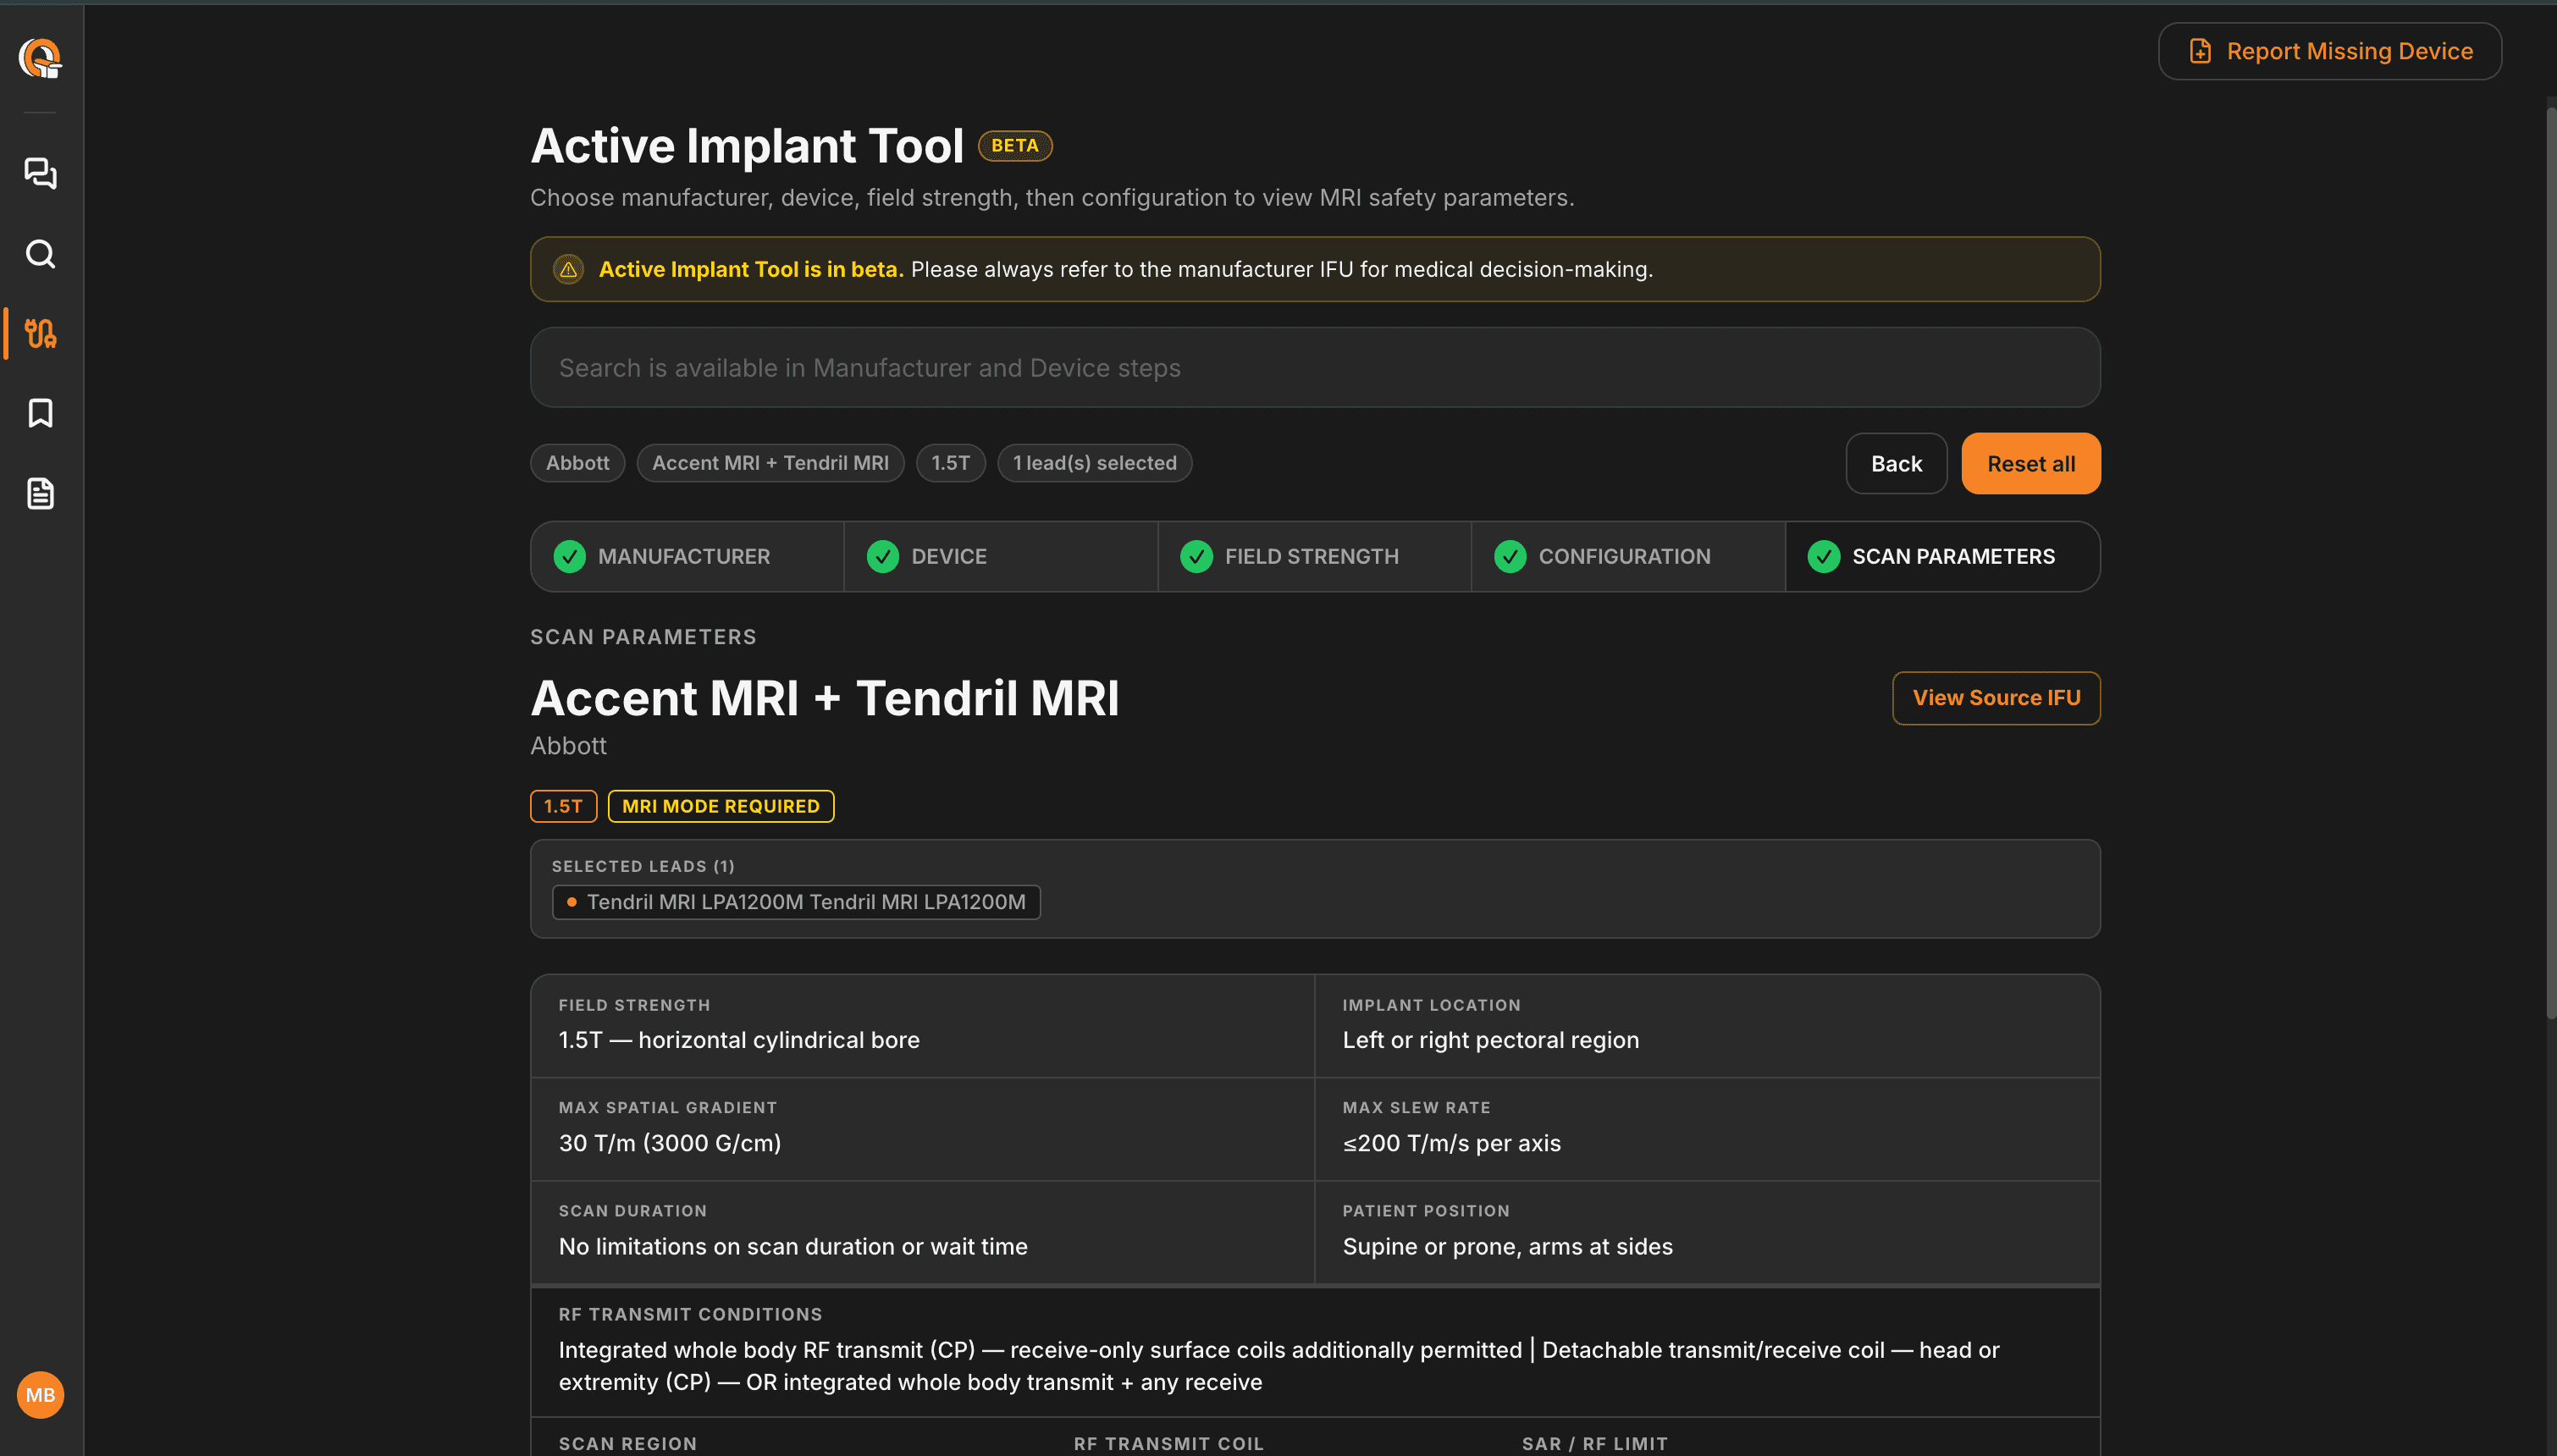Click the Scan Parameters step green checkmark
Screen dimensions: 2557x1456
click(x=1824, y=556)
